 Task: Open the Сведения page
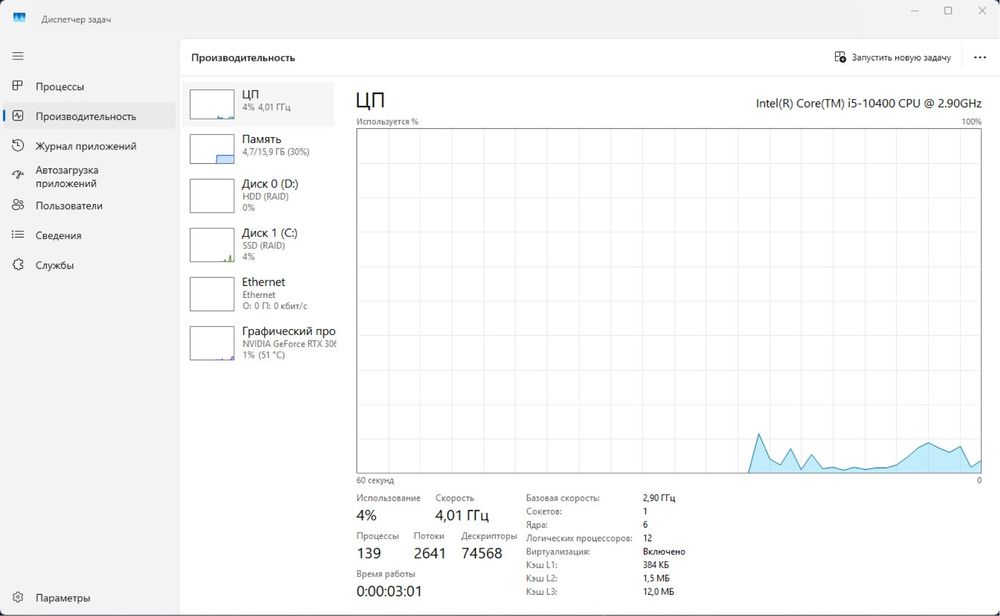pyautogui.click(x=89, y=235)
